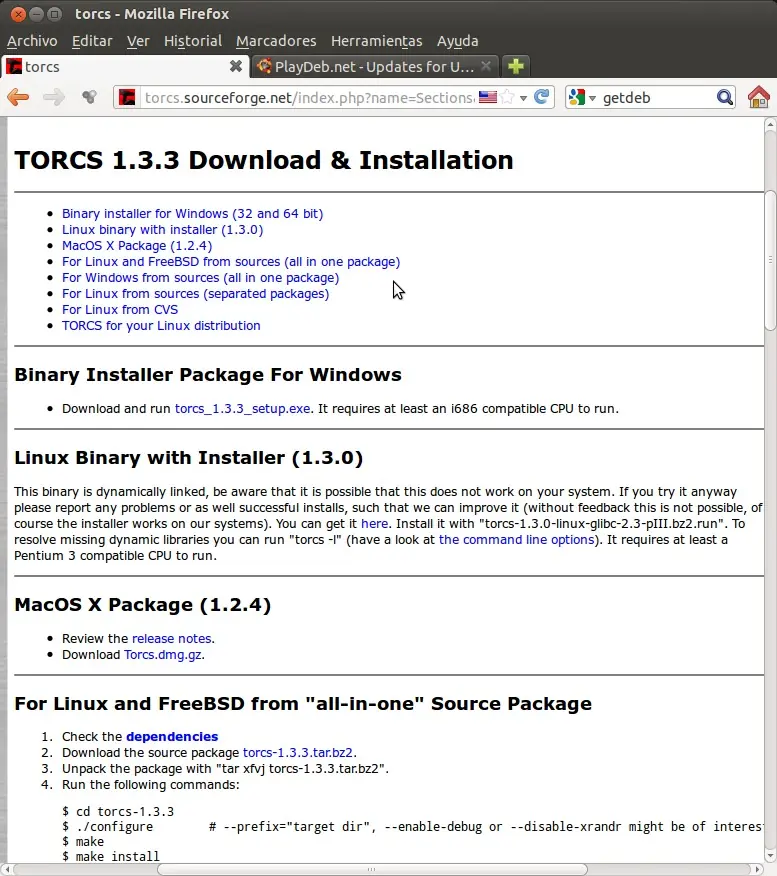Click the grey icon next to the forward arrow
The width and height of the screenshot is (777, 876).
89,97
